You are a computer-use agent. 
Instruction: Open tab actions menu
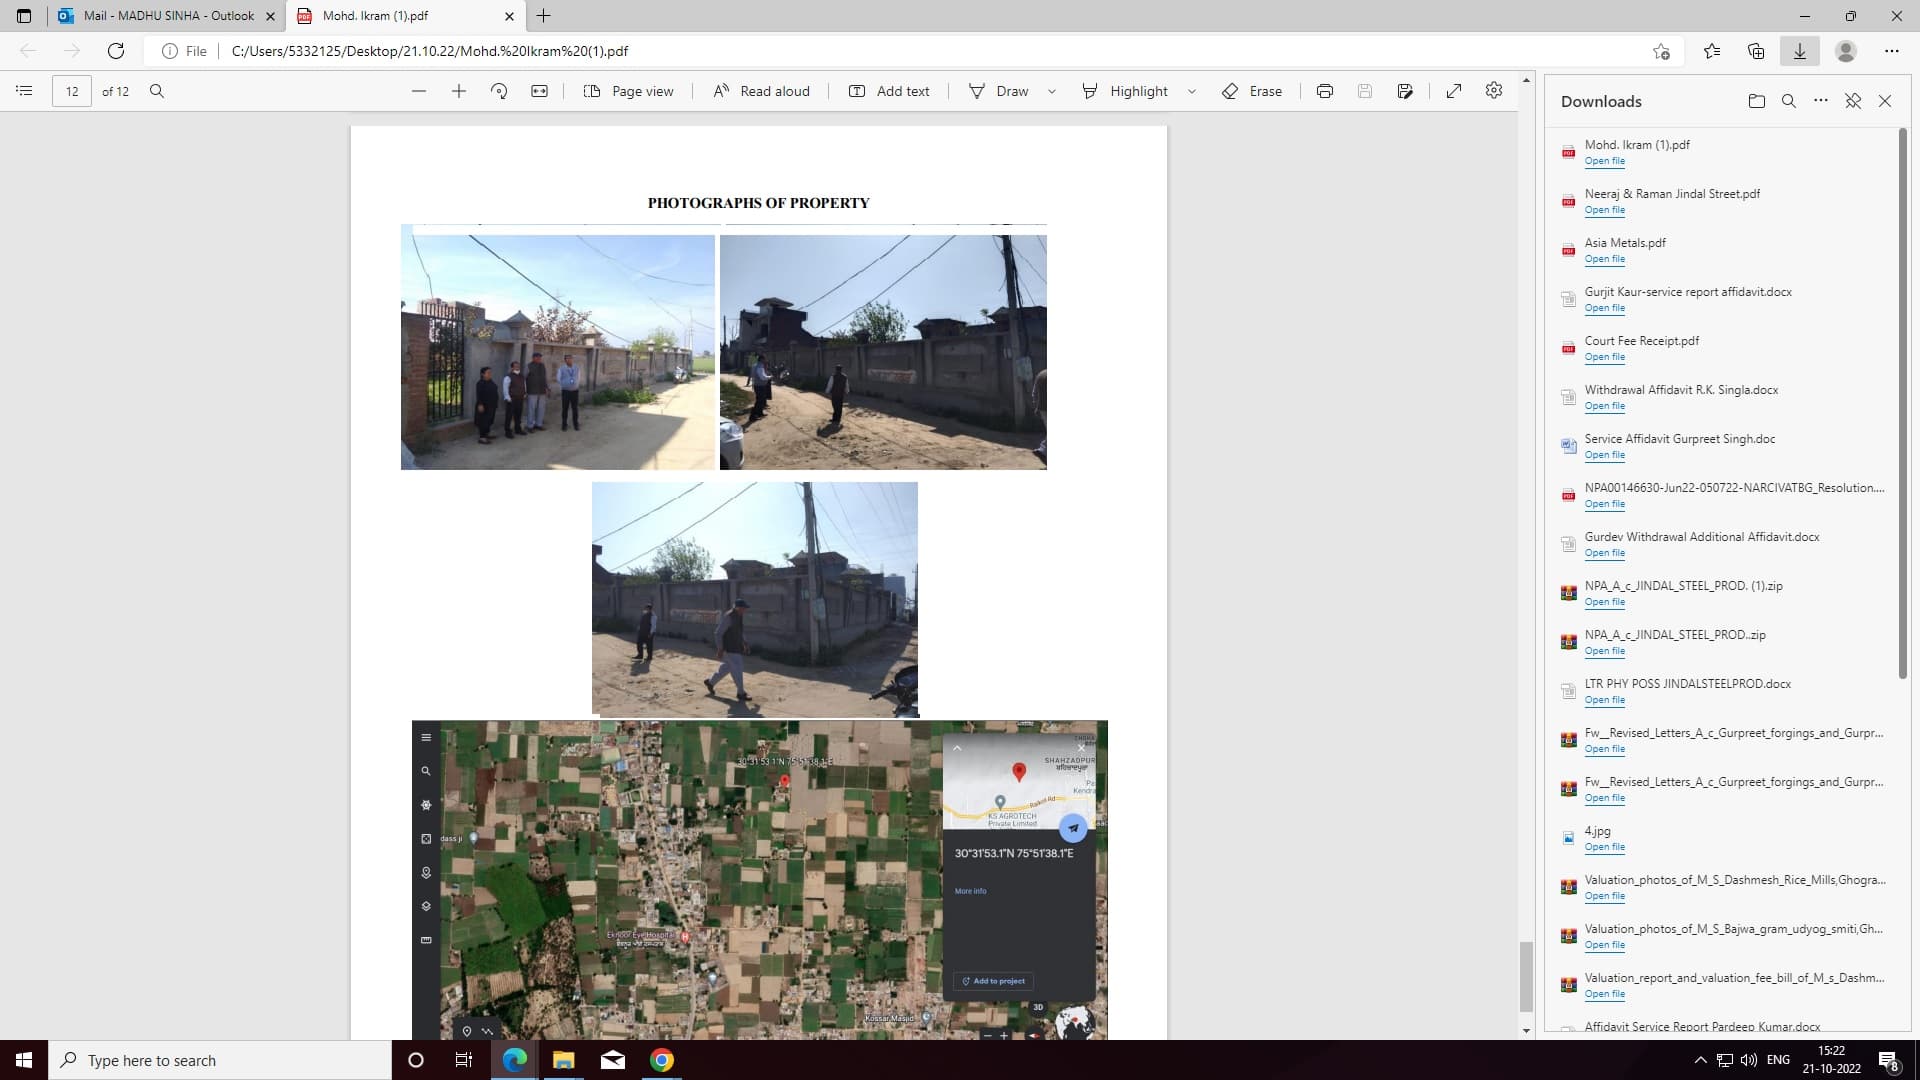coord(24,16)
